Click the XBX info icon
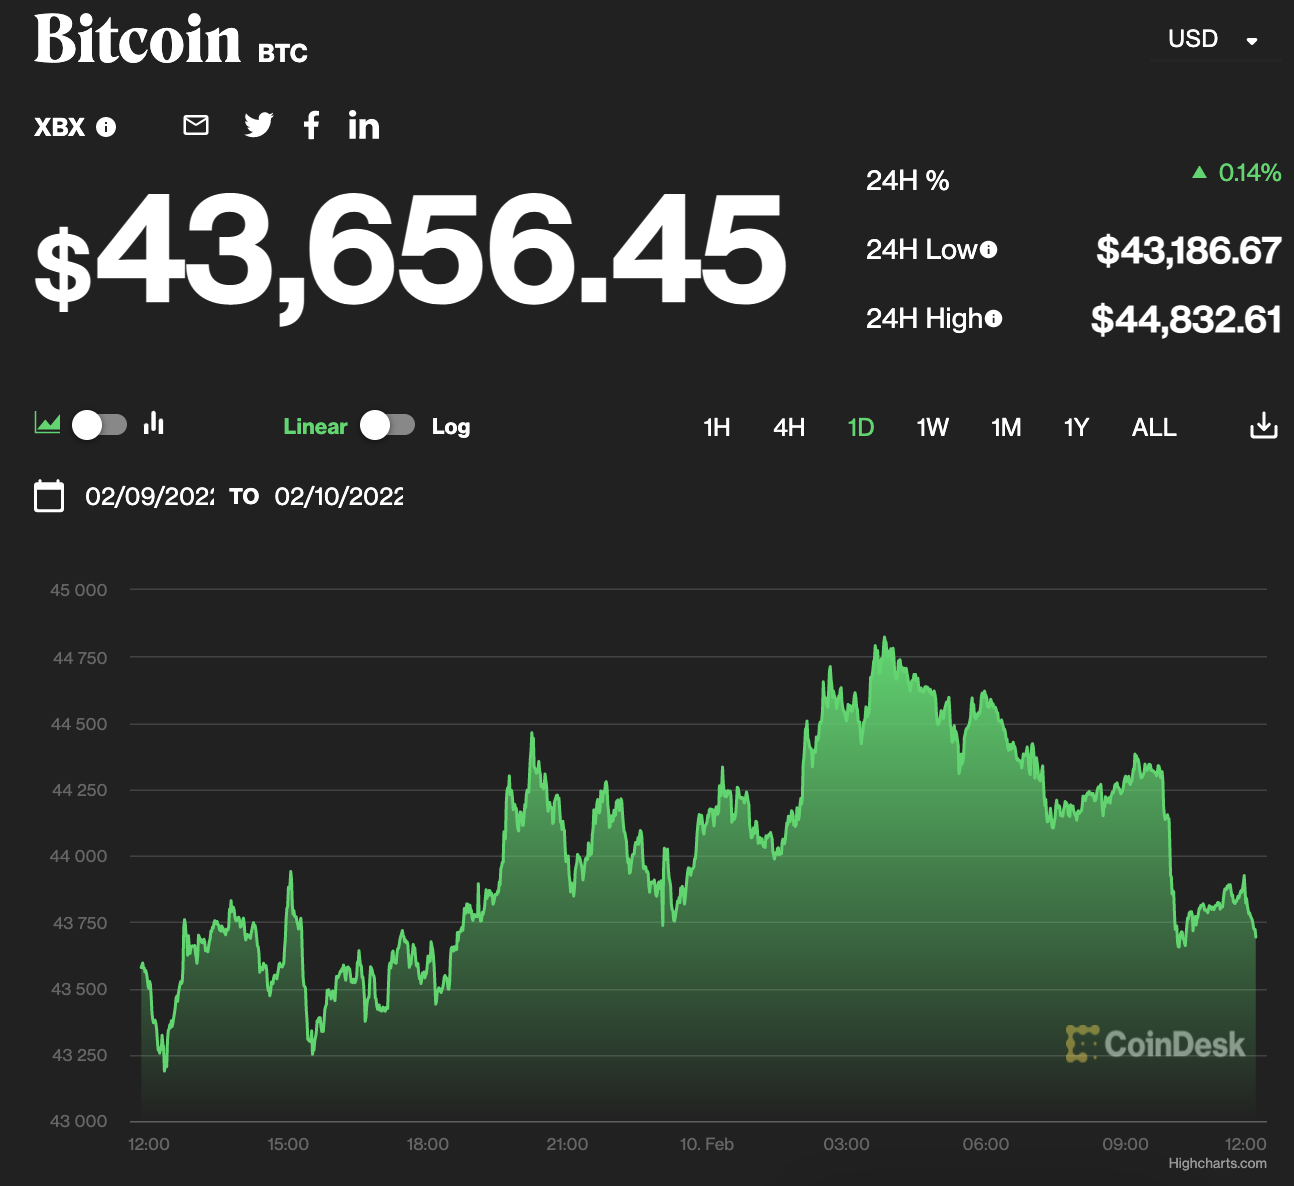Viewport: 1294px width, 1186px height. 105,127
